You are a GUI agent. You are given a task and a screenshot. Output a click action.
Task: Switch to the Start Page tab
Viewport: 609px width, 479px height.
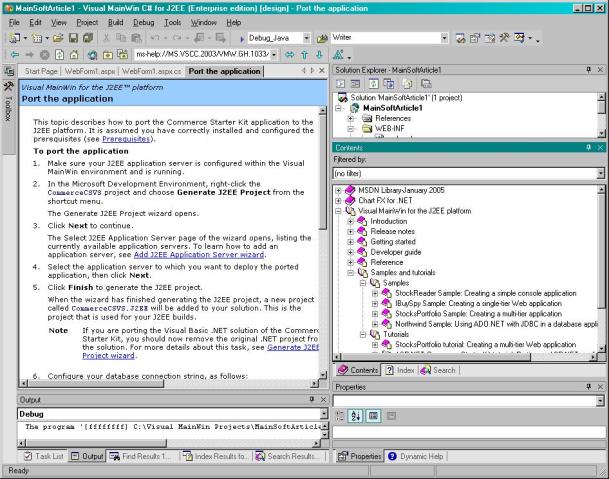coord(41,71)
